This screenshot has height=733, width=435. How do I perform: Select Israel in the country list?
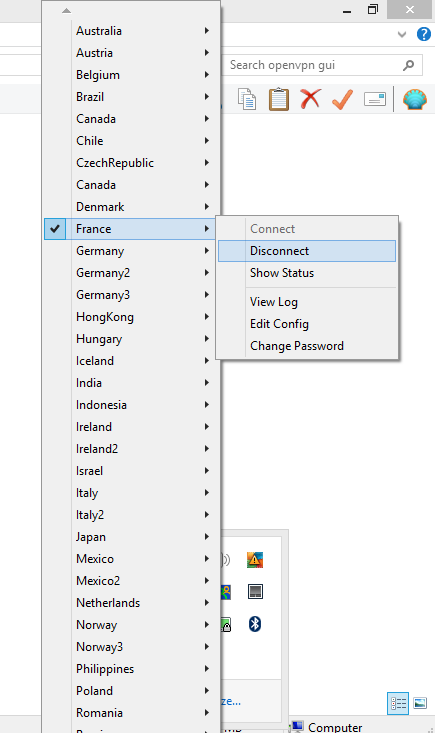coord(130,471)
